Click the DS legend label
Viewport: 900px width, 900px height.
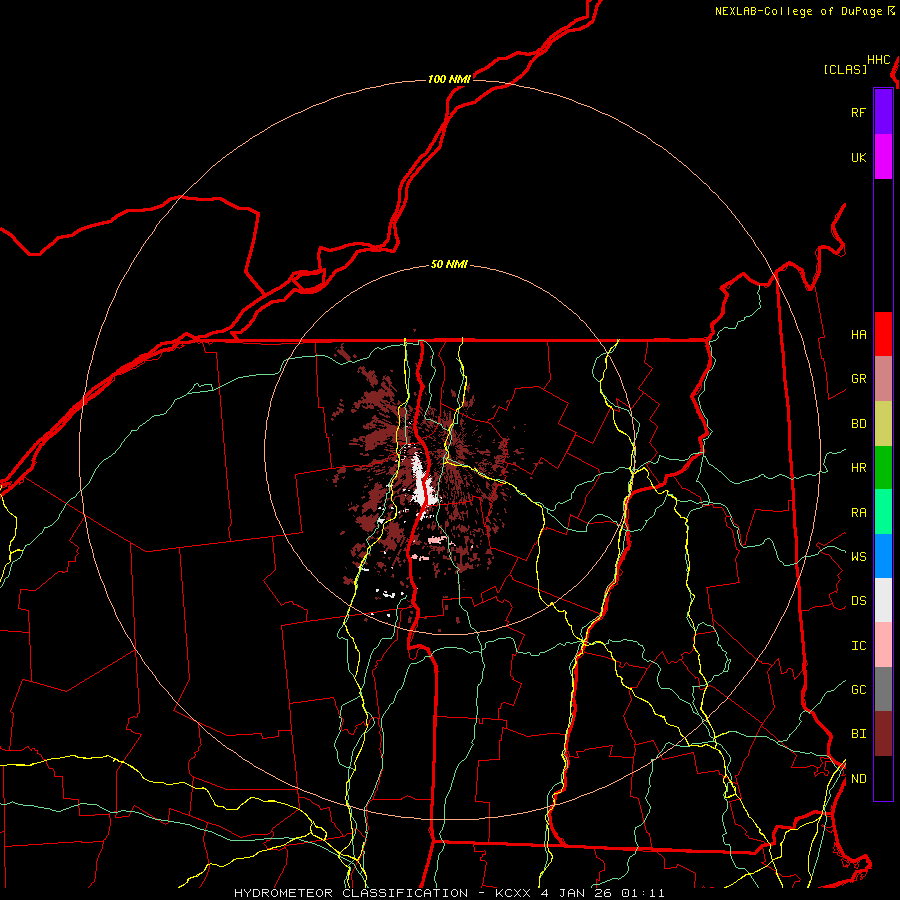858,601
